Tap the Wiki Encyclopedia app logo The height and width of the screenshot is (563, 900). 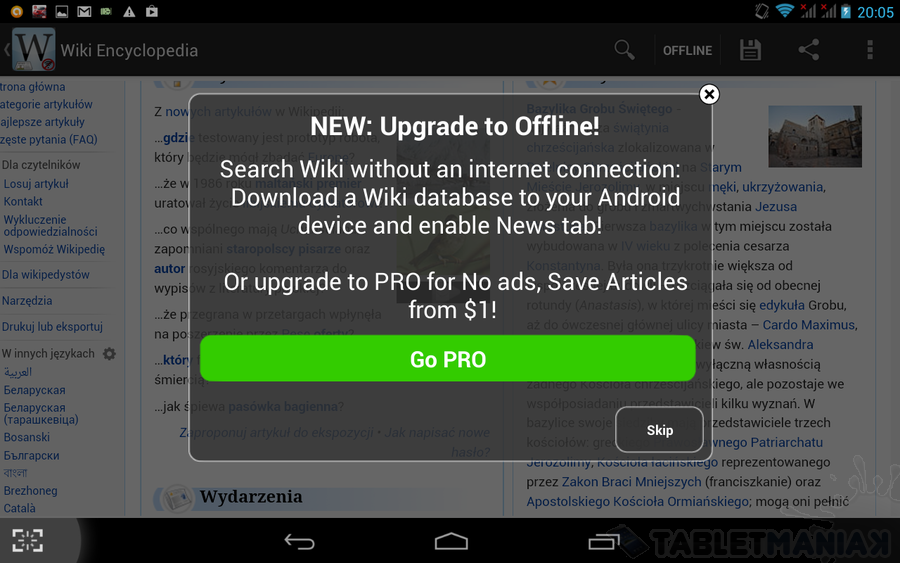click(x=33, y=49)
